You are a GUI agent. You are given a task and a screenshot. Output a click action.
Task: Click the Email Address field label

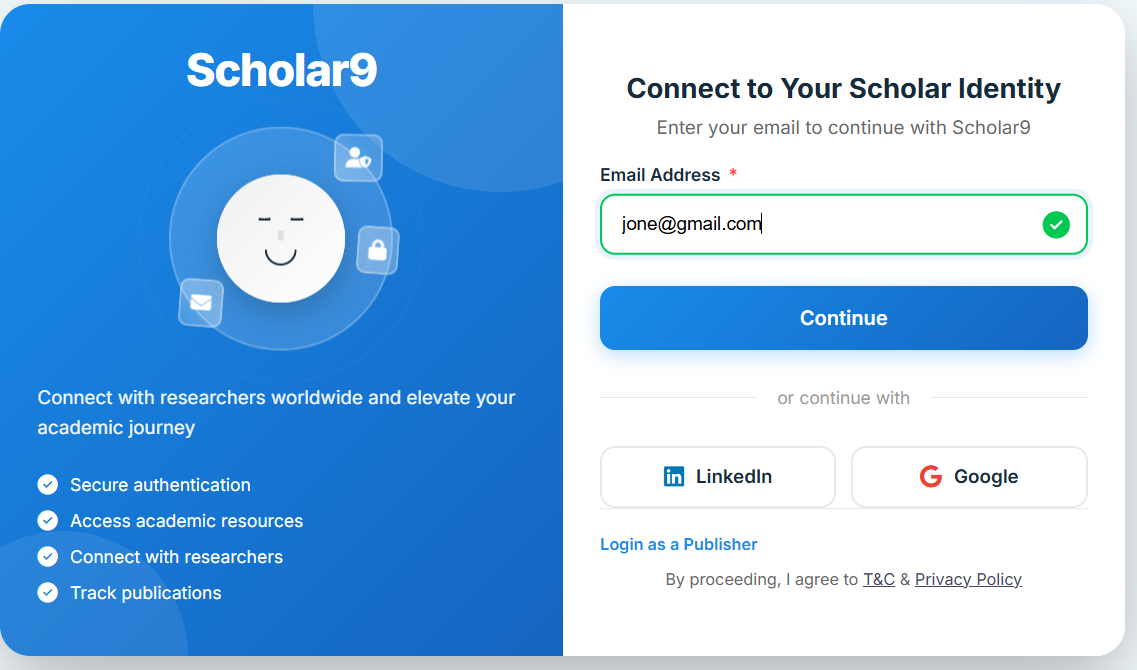tap(660, 175)
